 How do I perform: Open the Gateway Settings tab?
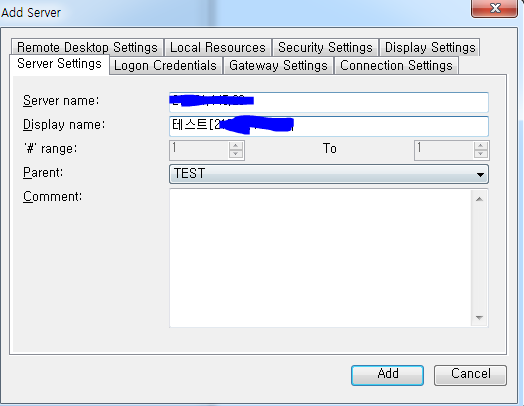pyautogui.click(x=278, y=65)
